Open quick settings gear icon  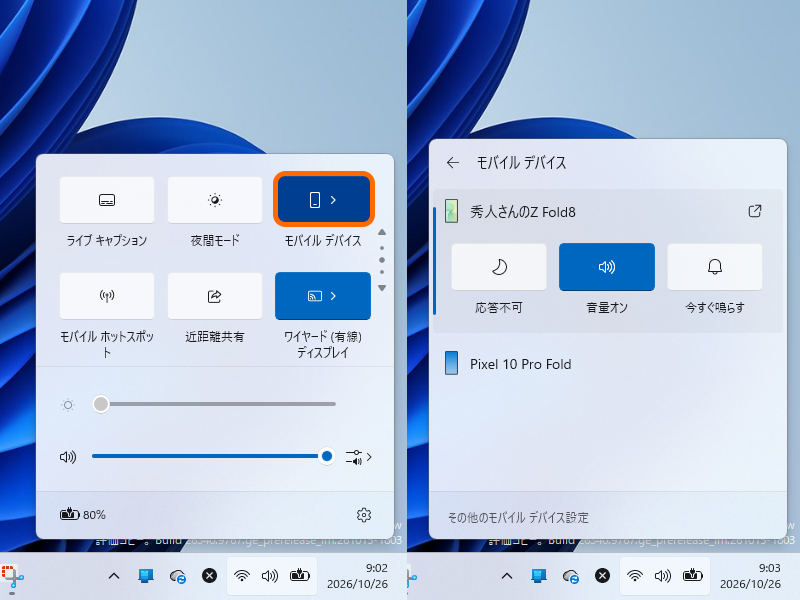[364, 515]
